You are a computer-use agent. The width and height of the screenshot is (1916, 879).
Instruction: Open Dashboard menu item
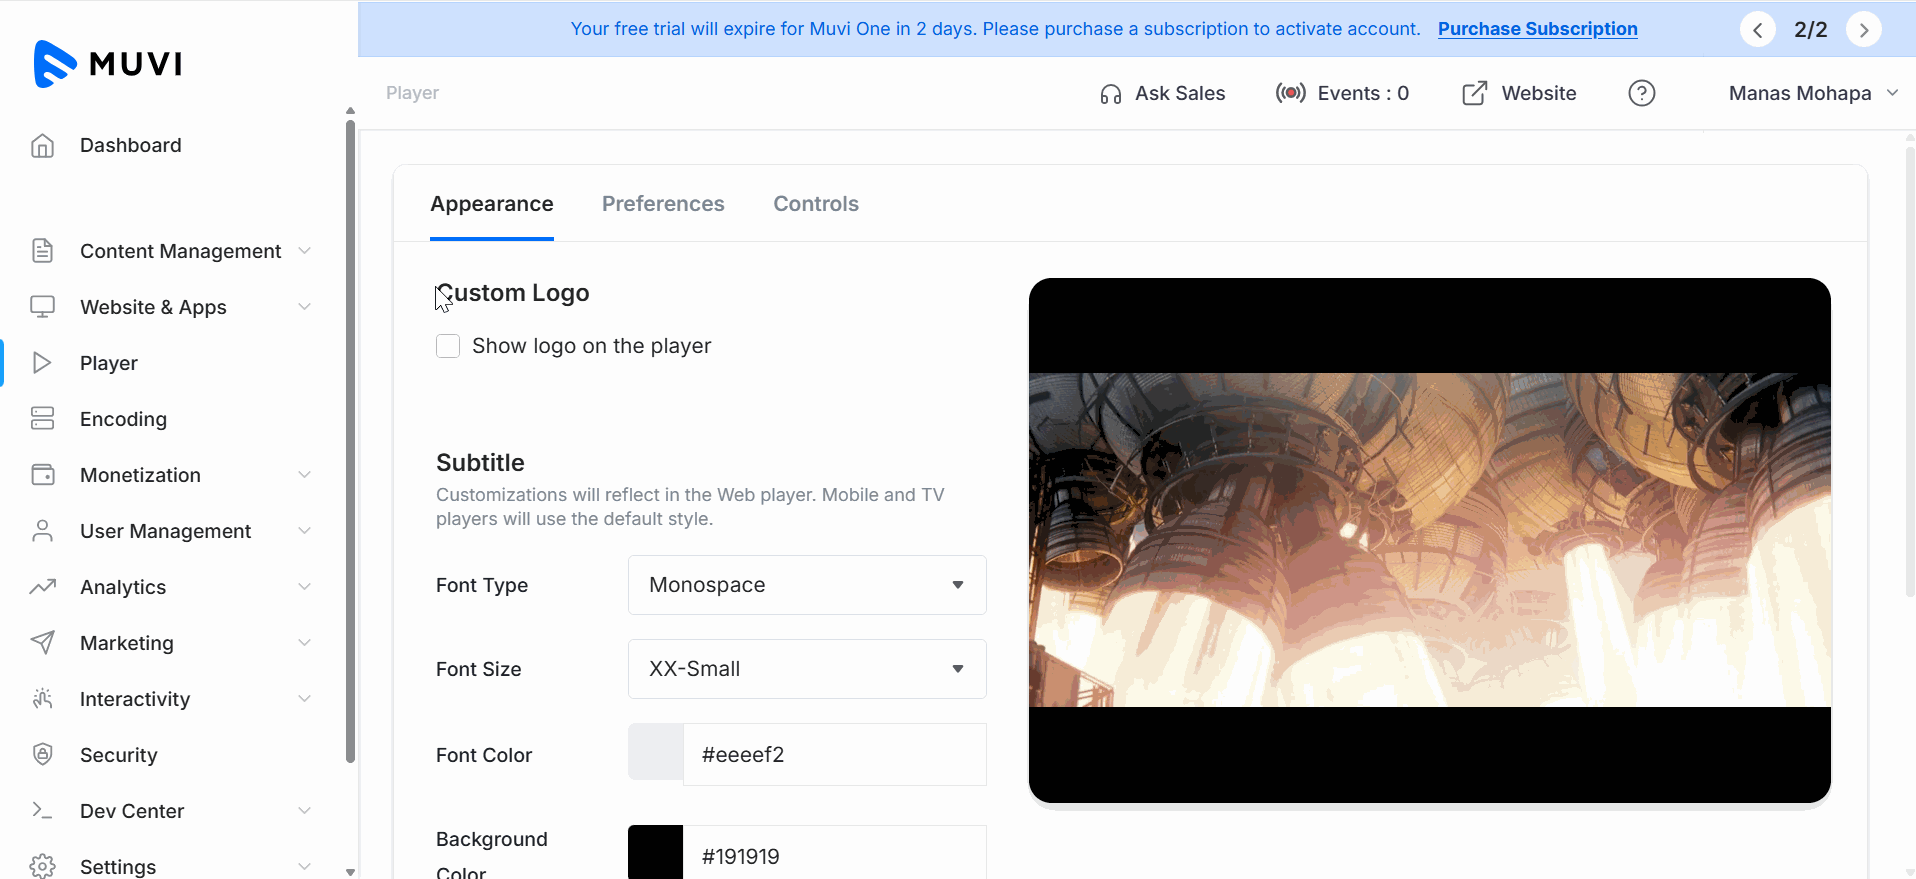tap(131, 145)
